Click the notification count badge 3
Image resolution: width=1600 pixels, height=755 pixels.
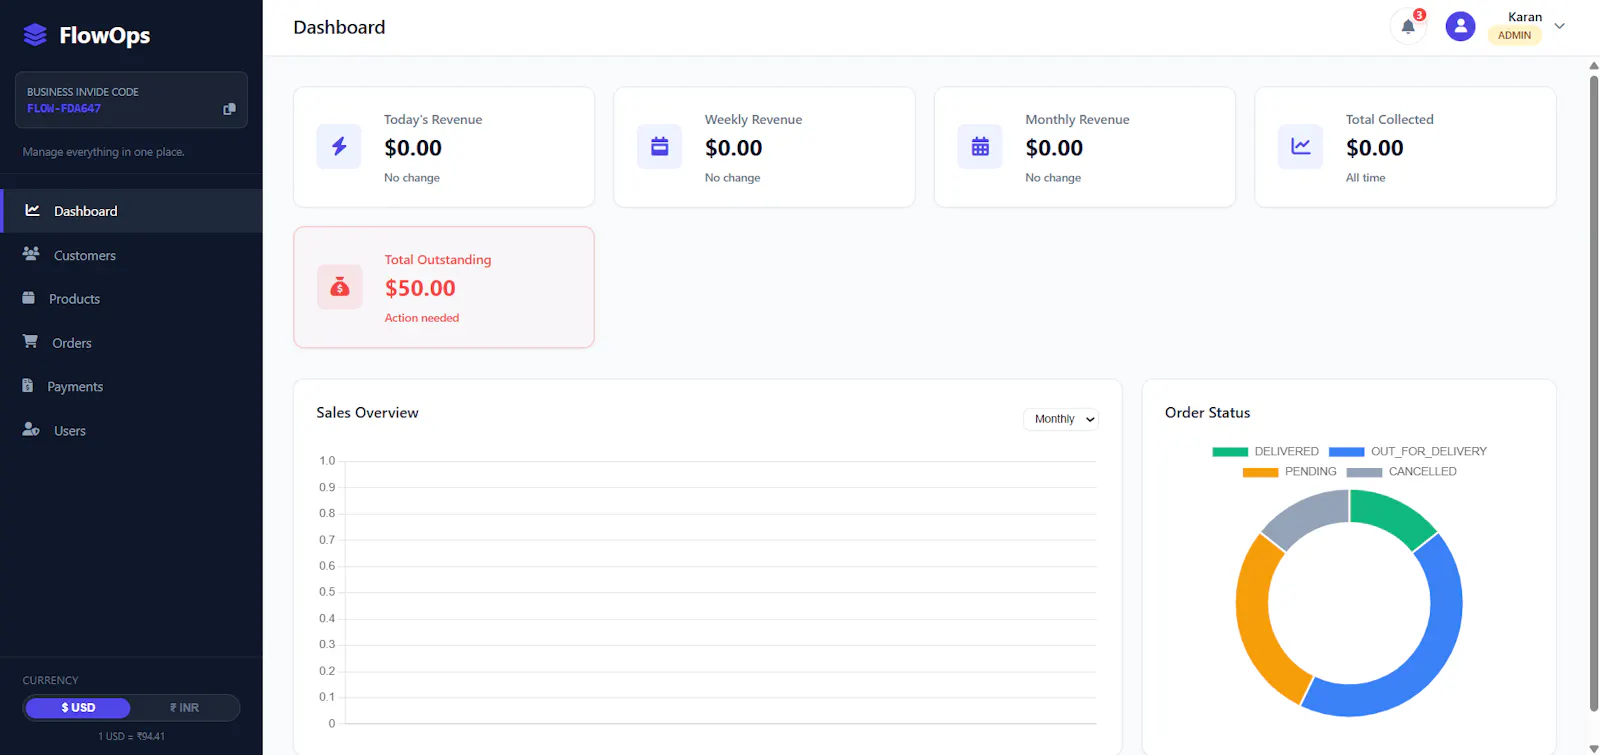point(1419,15)
